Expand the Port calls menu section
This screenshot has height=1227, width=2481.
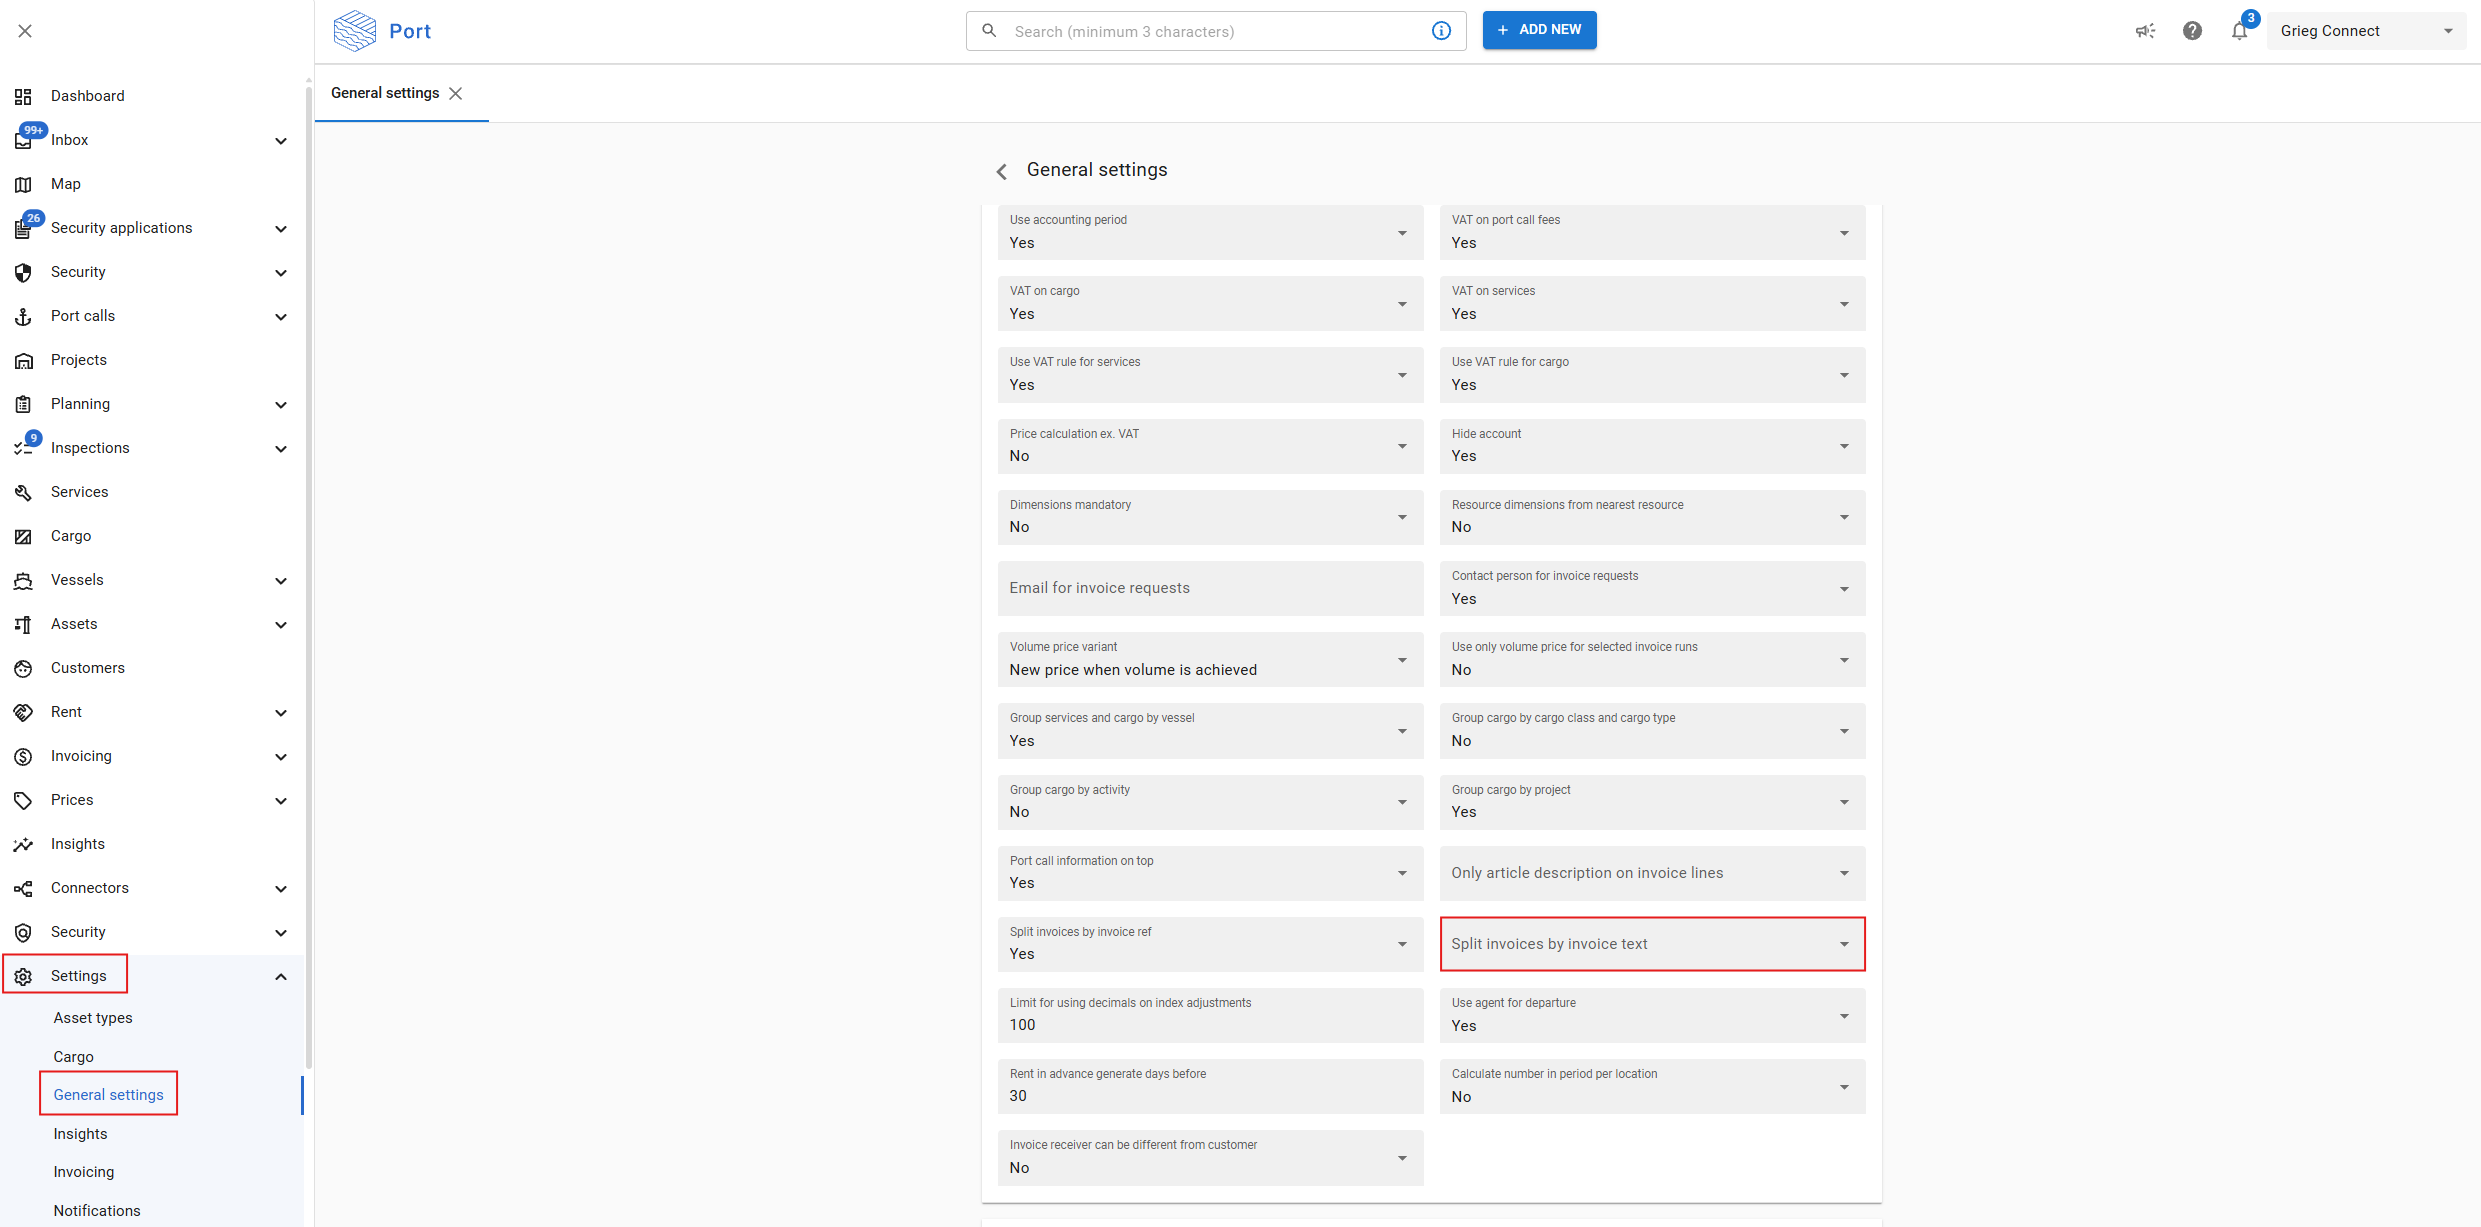[x=281, y=317]
